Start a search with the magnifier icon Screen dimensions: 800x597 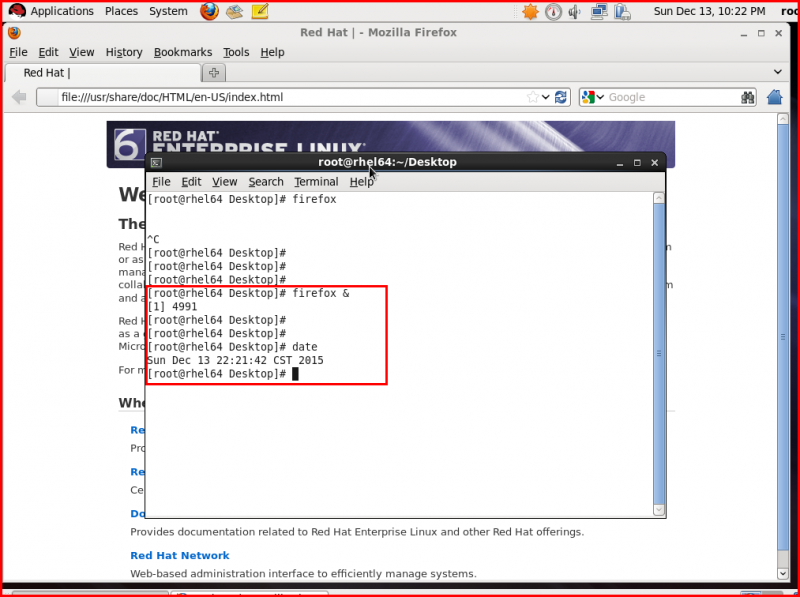tap(747, 97)
